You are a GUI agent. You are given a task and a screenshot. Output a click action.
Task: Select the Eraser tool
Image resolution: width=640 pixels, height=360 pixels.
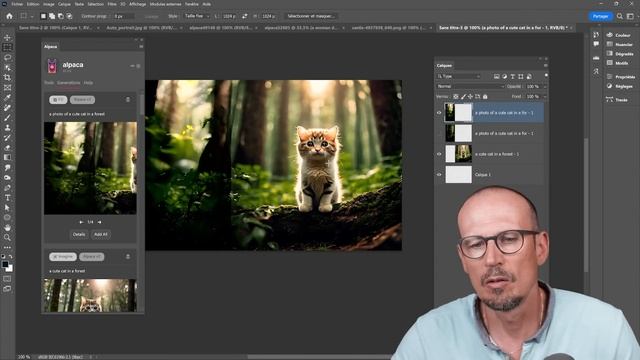[7, 148]
